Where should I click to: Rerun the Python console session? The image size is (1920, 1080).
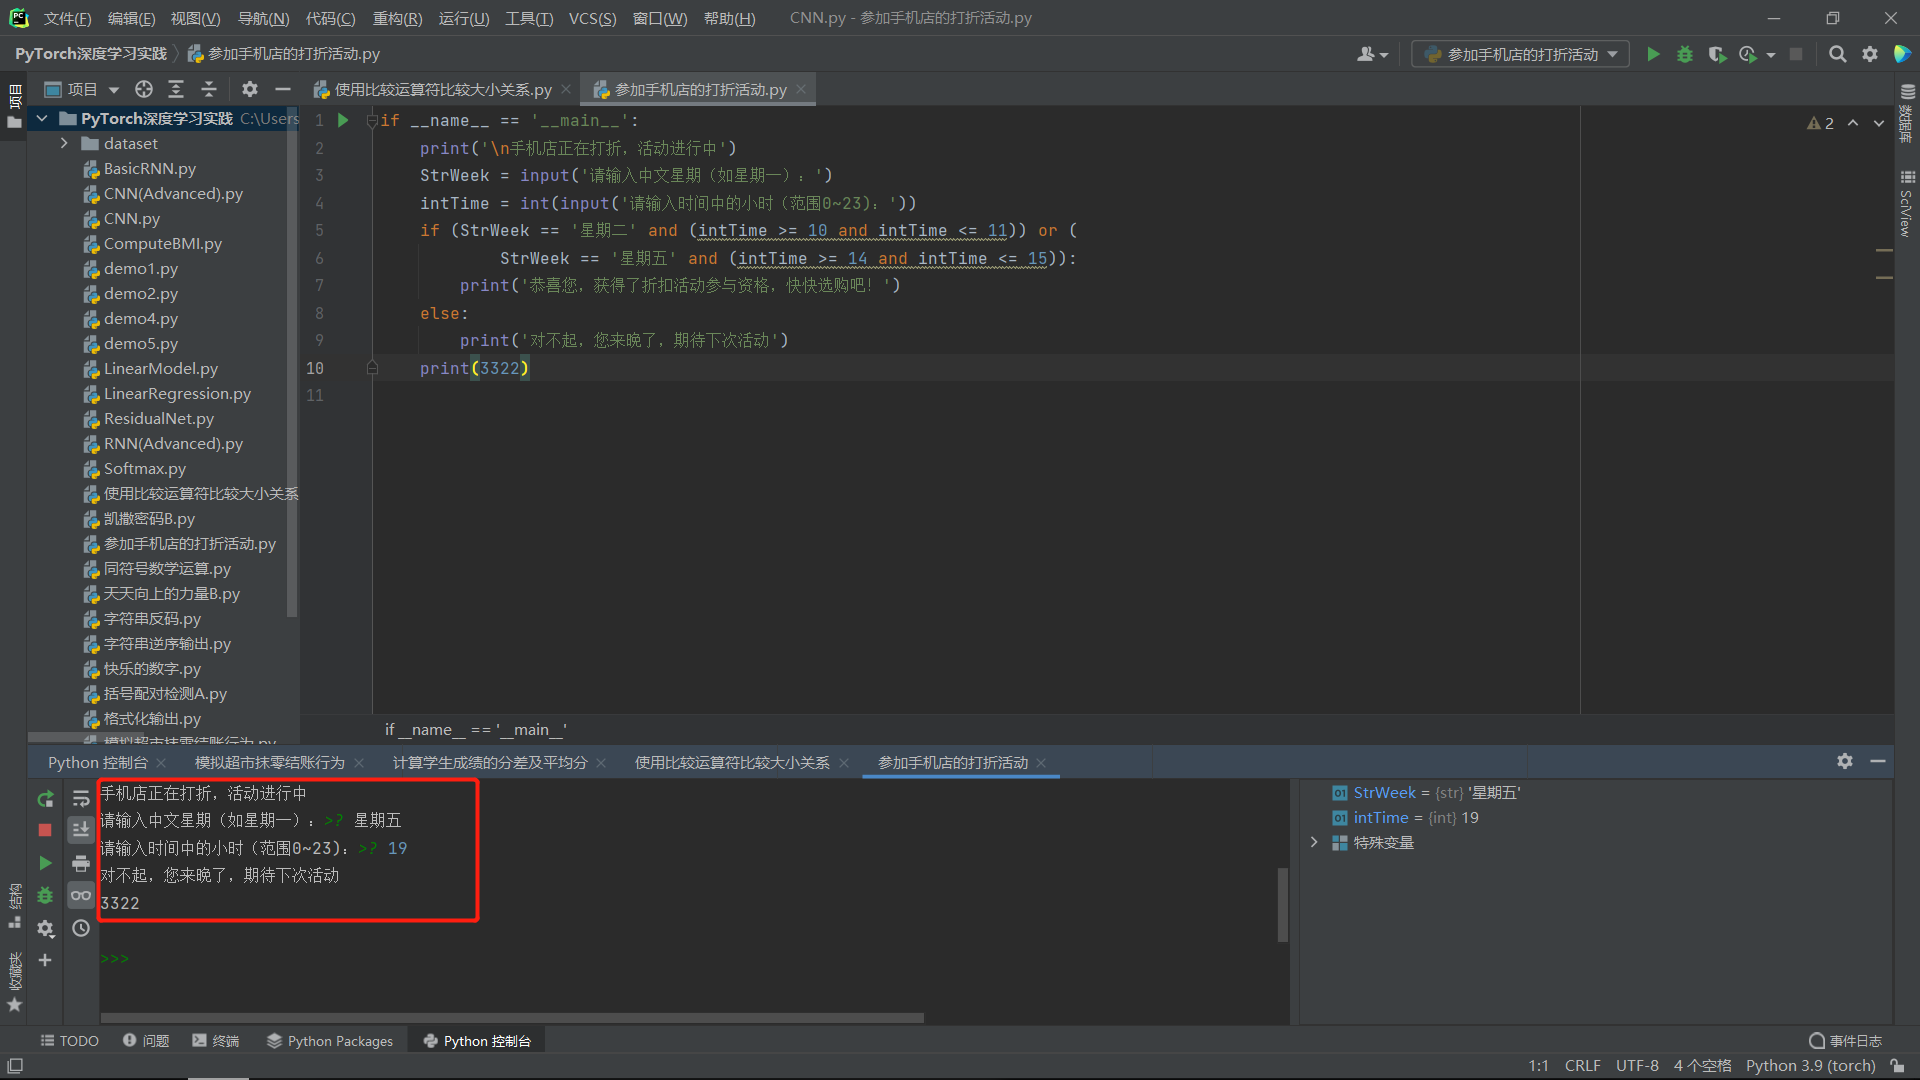(45, 799)
